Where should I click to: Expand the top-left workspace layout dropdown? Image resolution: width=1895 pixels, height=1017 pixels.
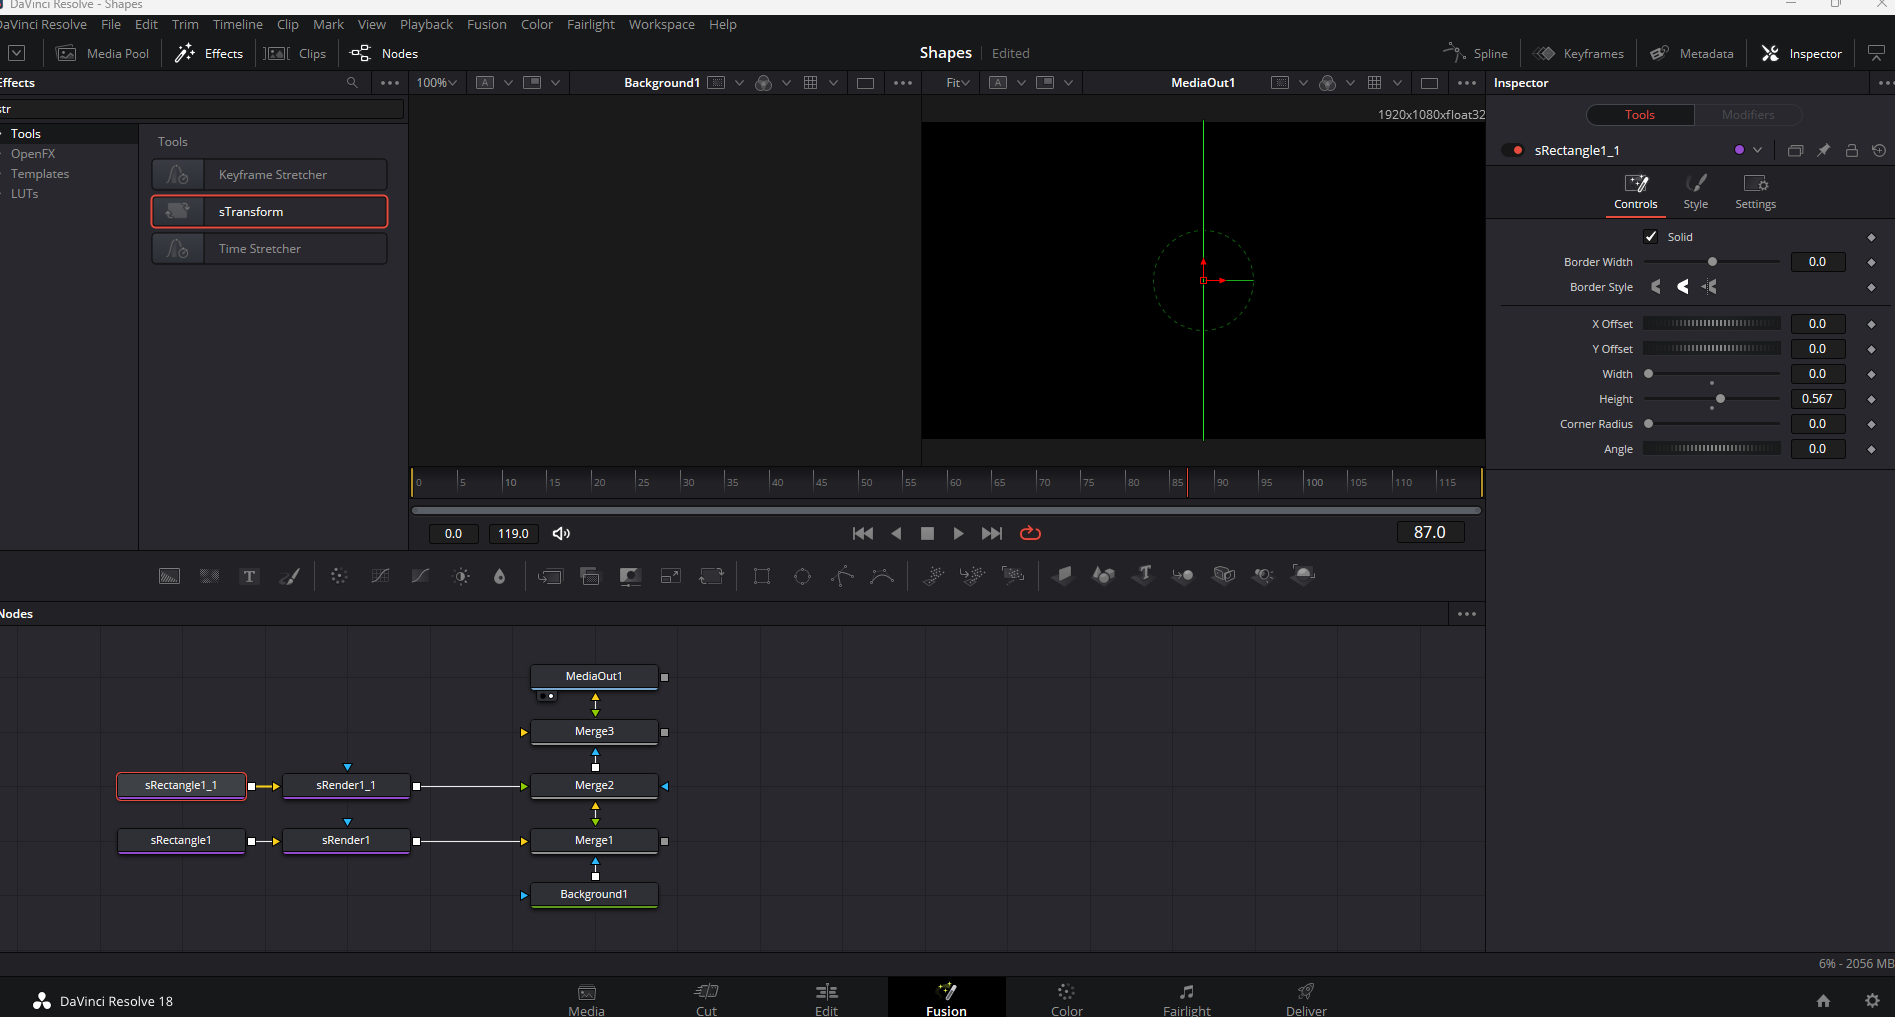point(17,53)
